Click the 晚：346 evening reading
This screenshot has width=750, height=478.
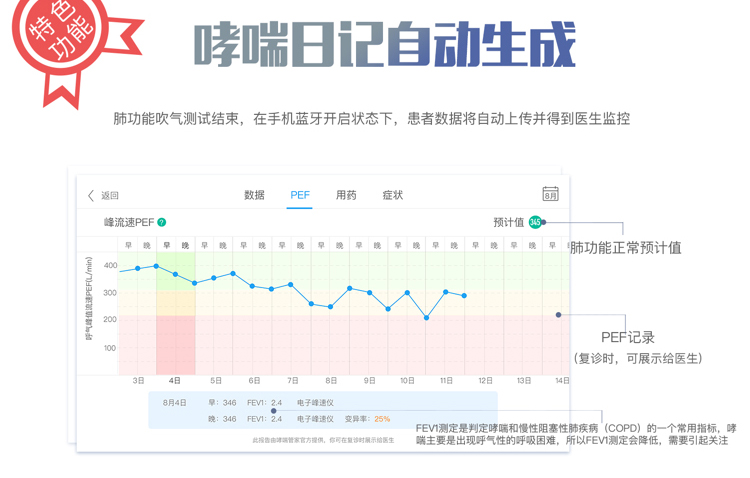tap(222, 419)
